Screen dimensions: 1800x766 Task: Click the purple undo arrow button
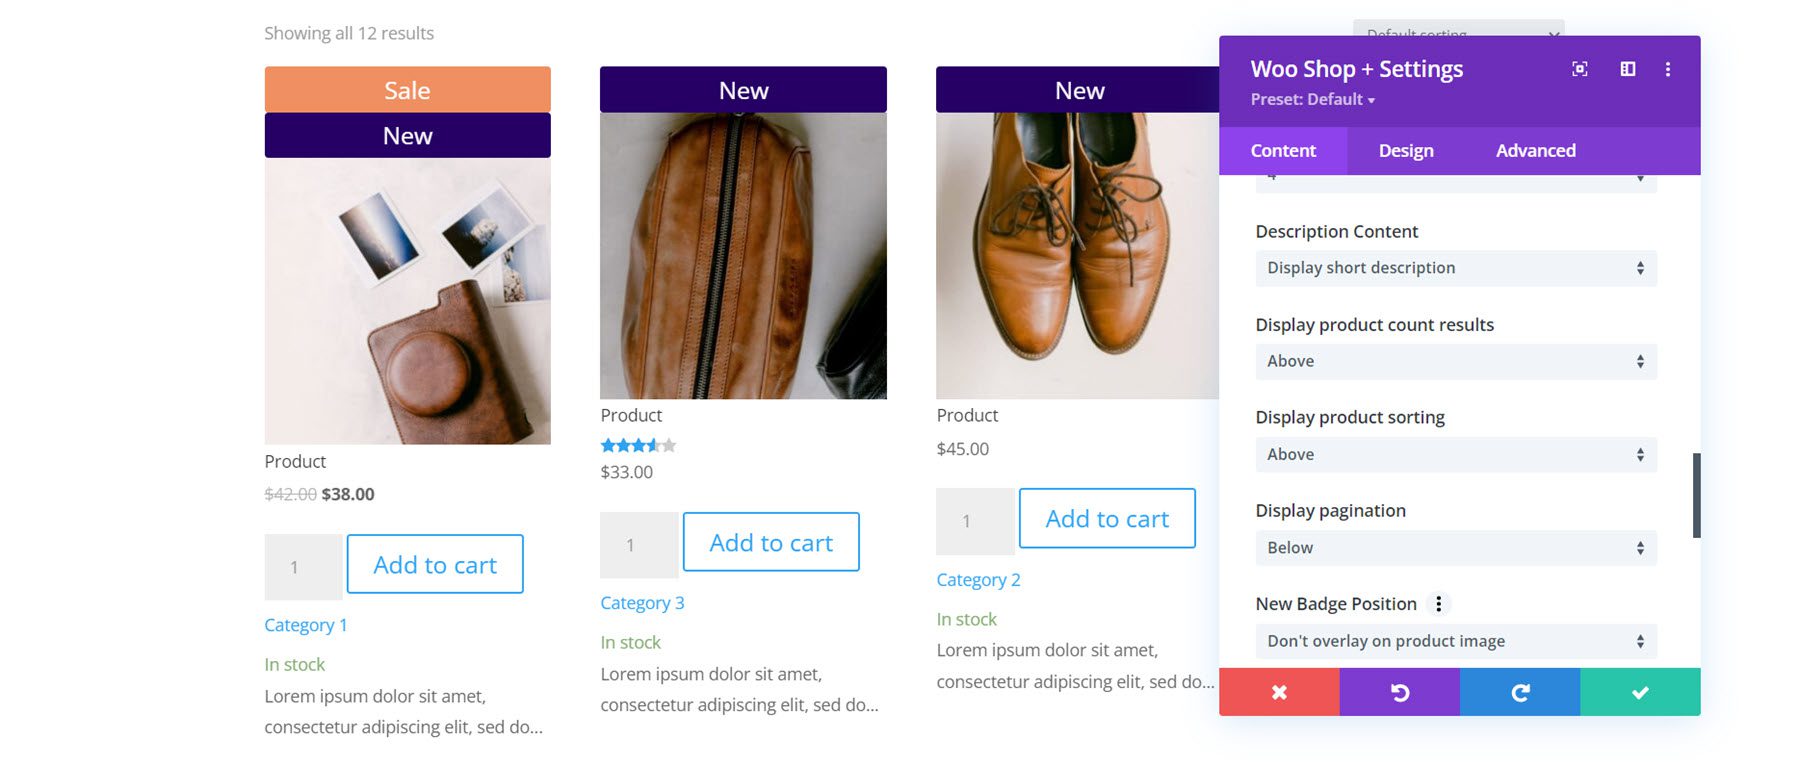[1400, 692]
